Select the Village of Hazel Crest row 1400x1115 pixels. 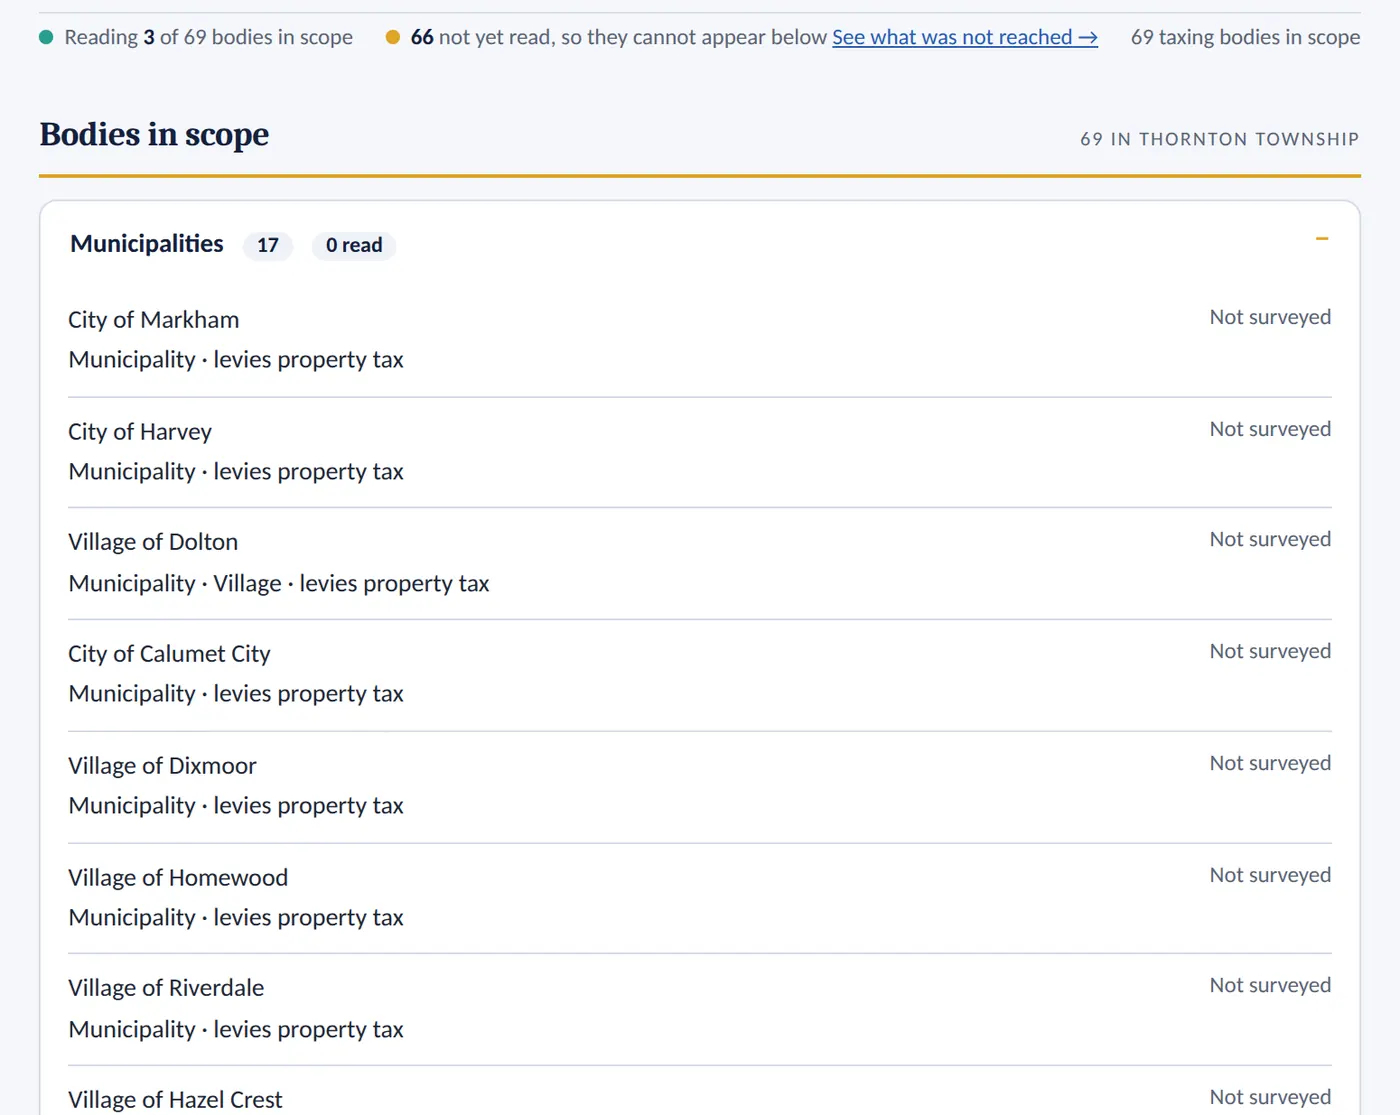(x=700, y=1091)
